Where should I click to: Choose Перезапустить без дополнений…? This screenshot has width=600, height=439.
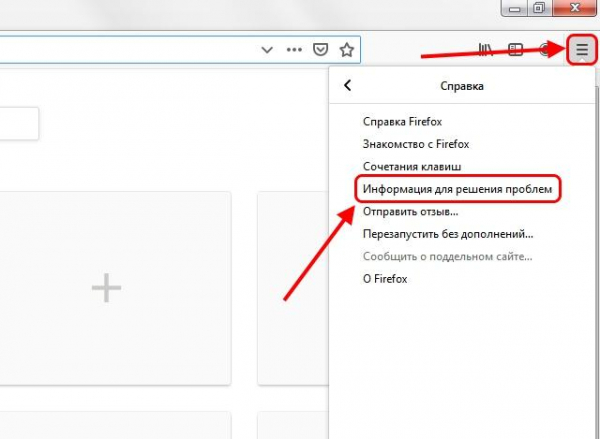(448, 234)
